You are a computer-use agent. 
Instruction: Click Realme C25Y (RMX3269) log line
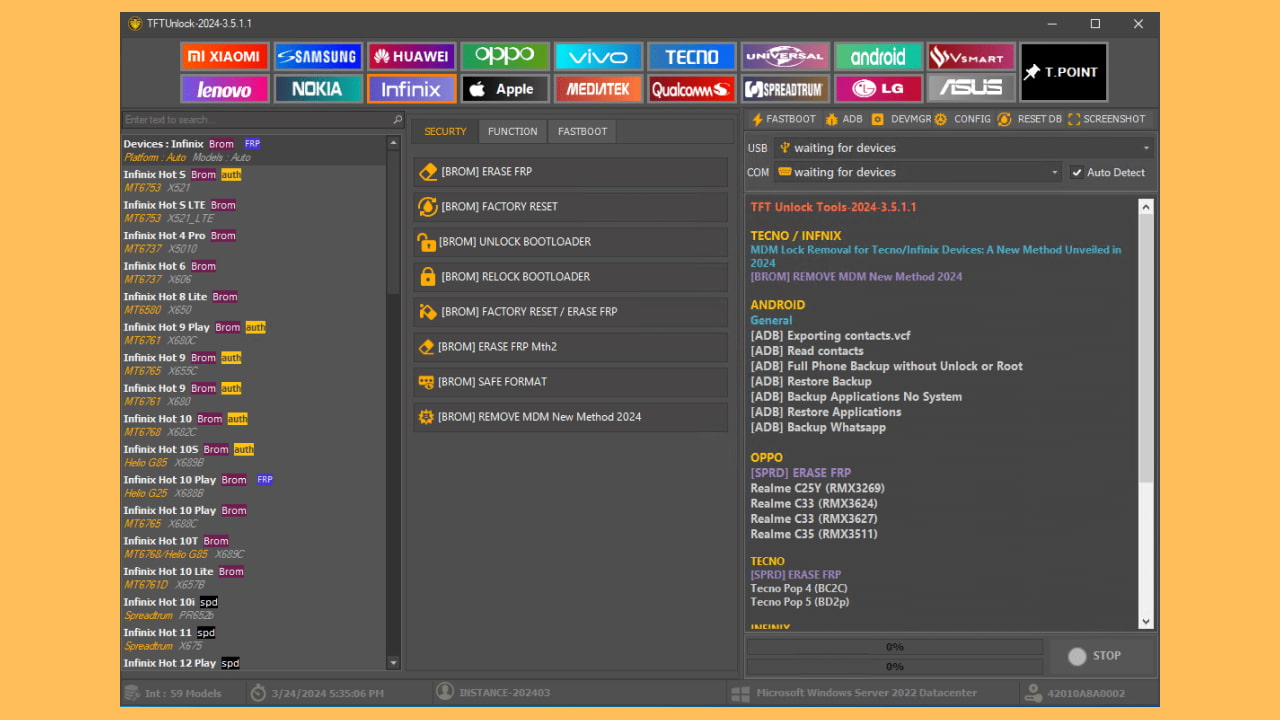point(817,488)
